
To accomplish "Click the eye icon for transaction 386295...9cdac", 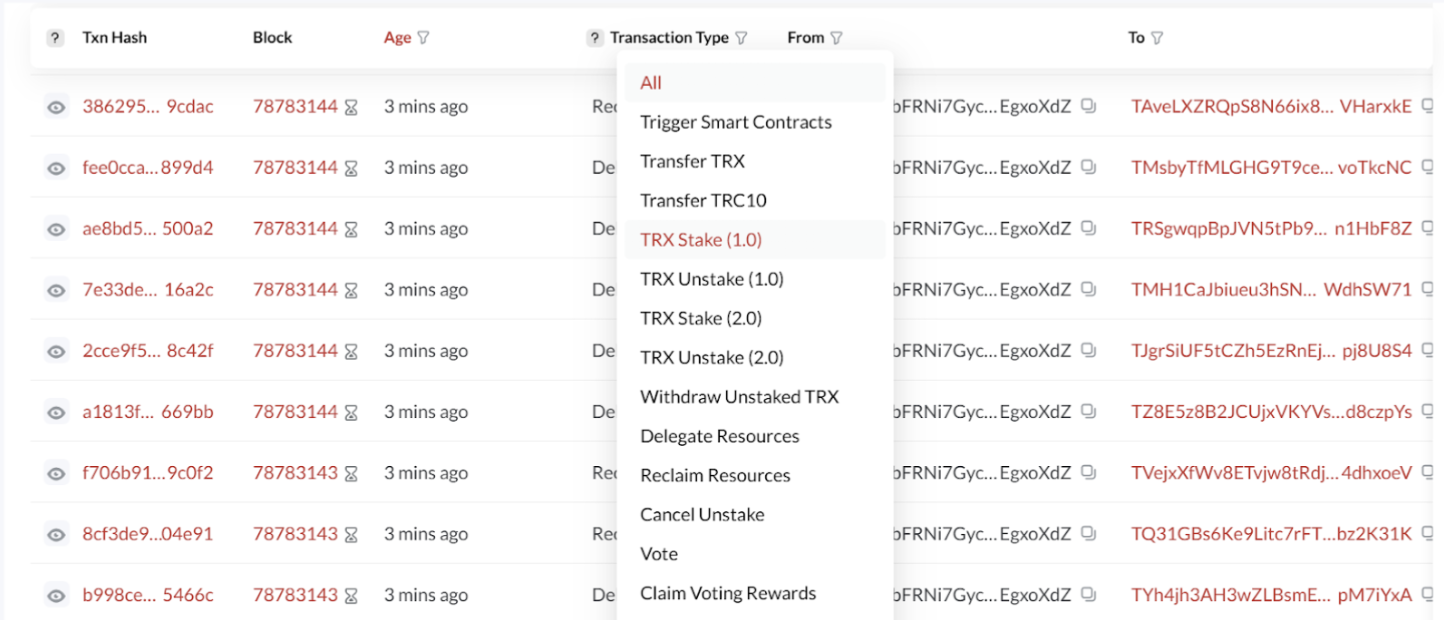I will click(x=56, y=107).
